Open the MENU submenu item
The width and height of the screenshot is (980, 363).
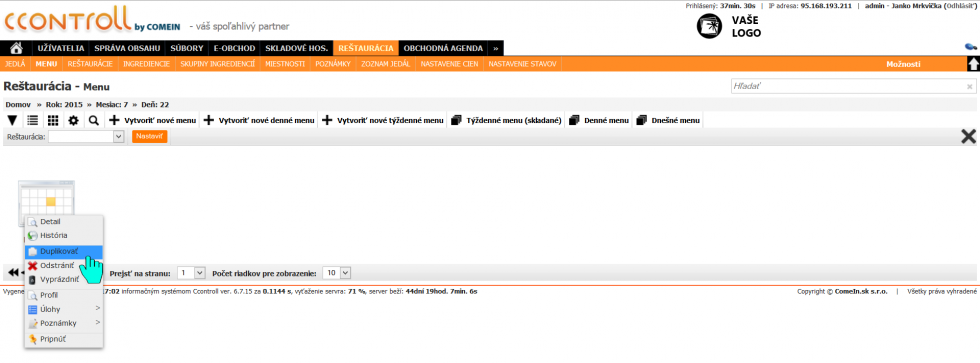46,64
